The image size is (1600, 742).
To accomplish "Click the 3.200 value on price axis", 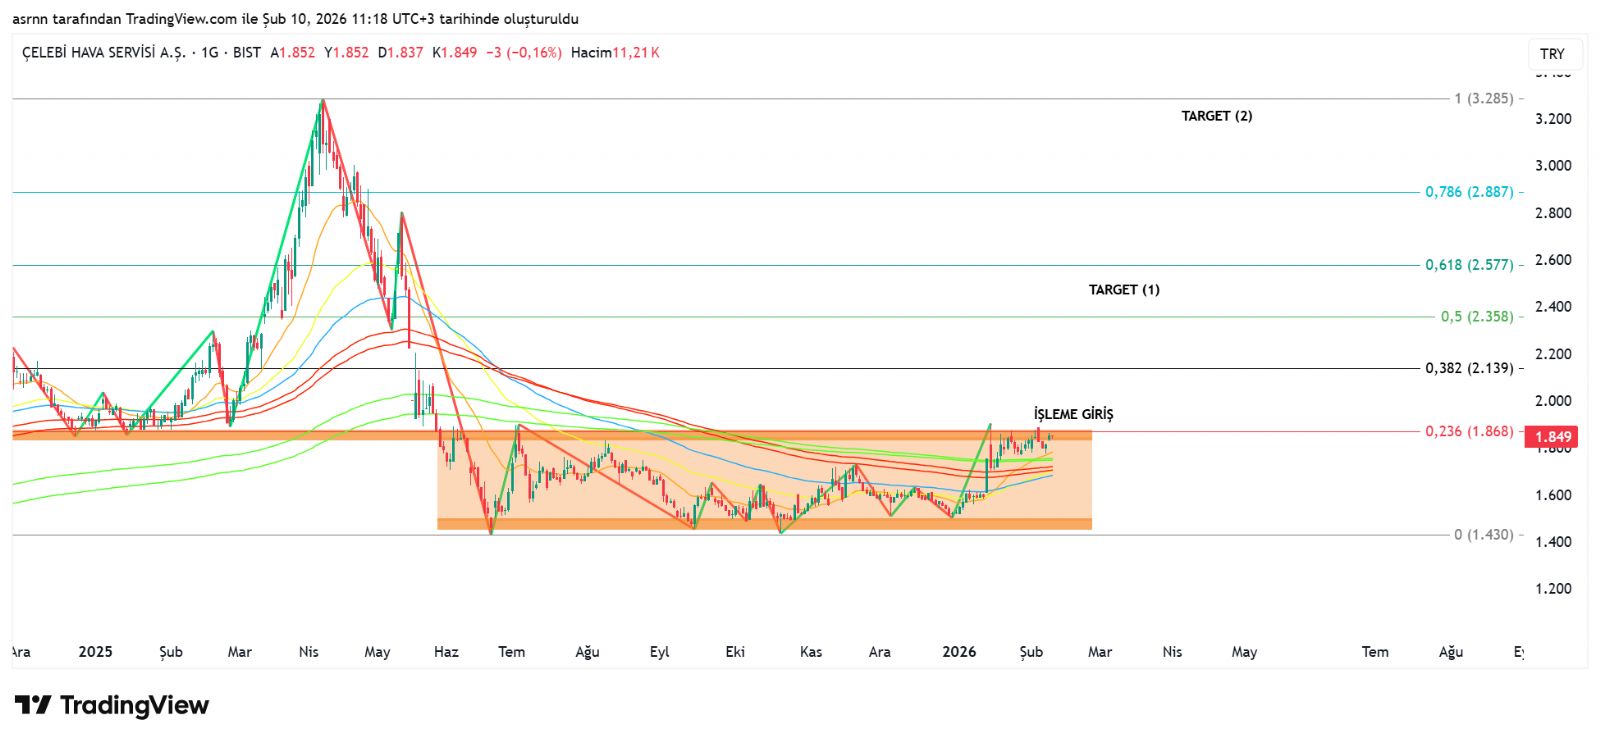I will 1552,119.
